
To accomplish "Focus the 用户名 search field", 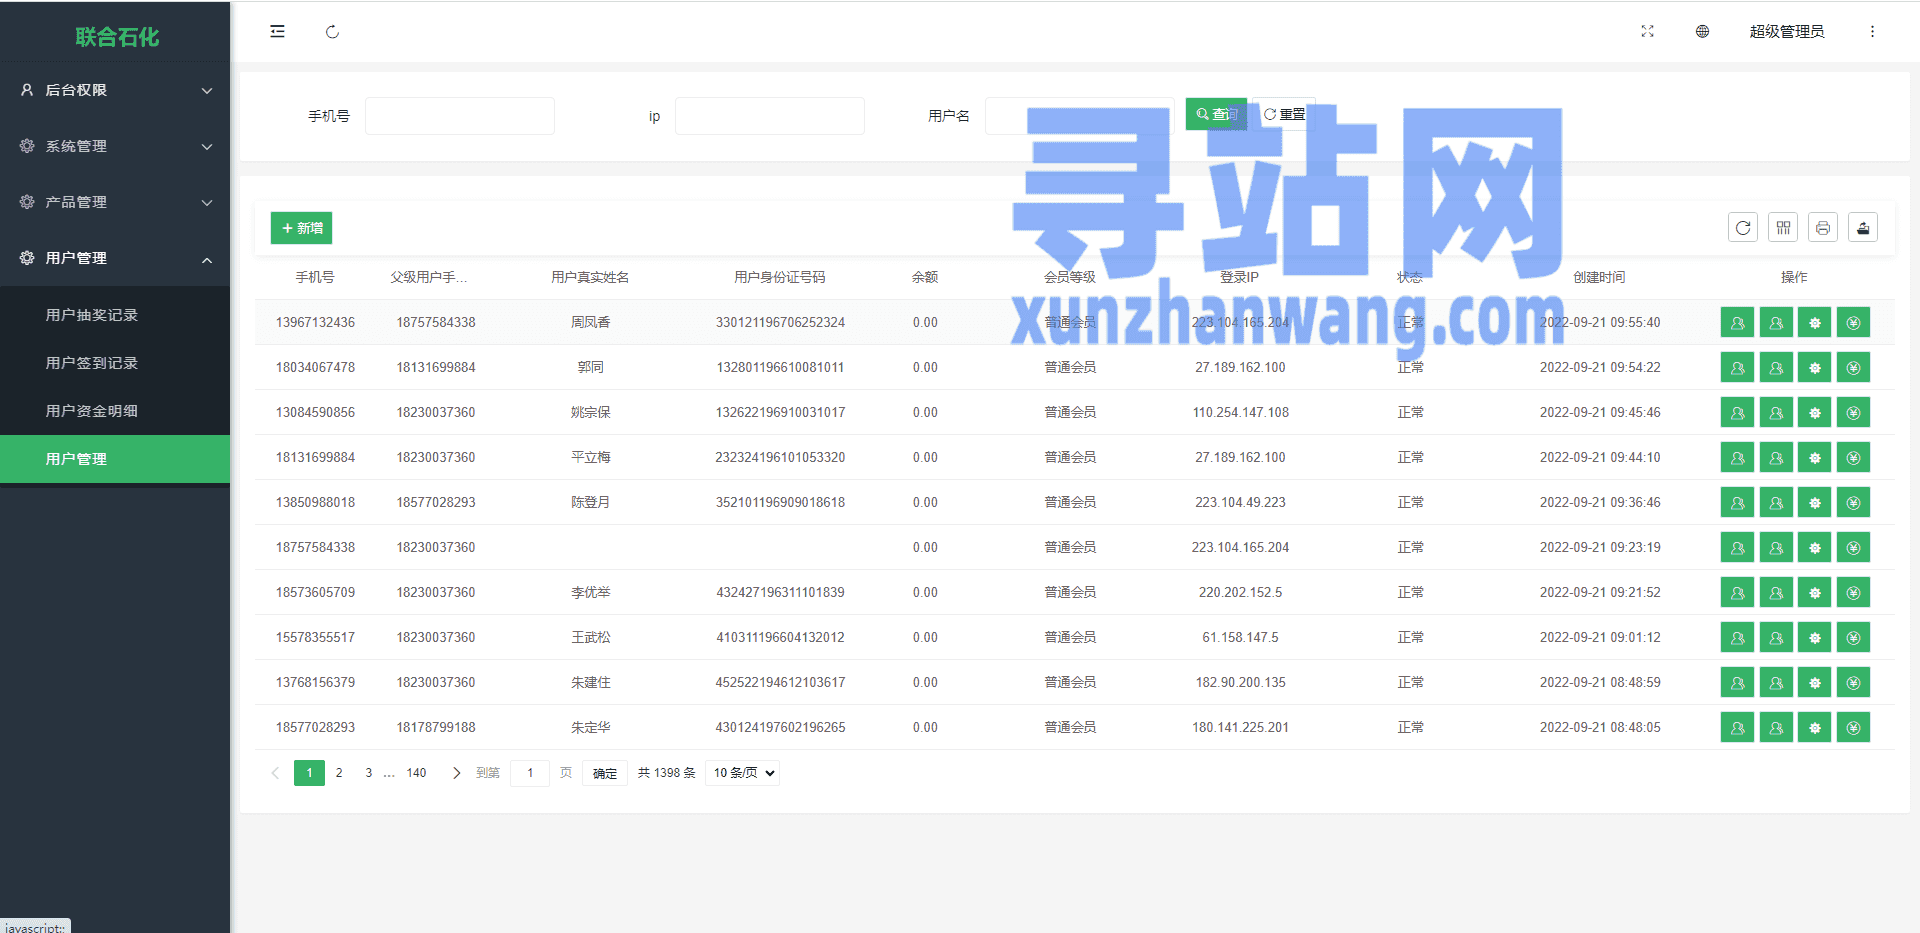I will (1080, 116).
